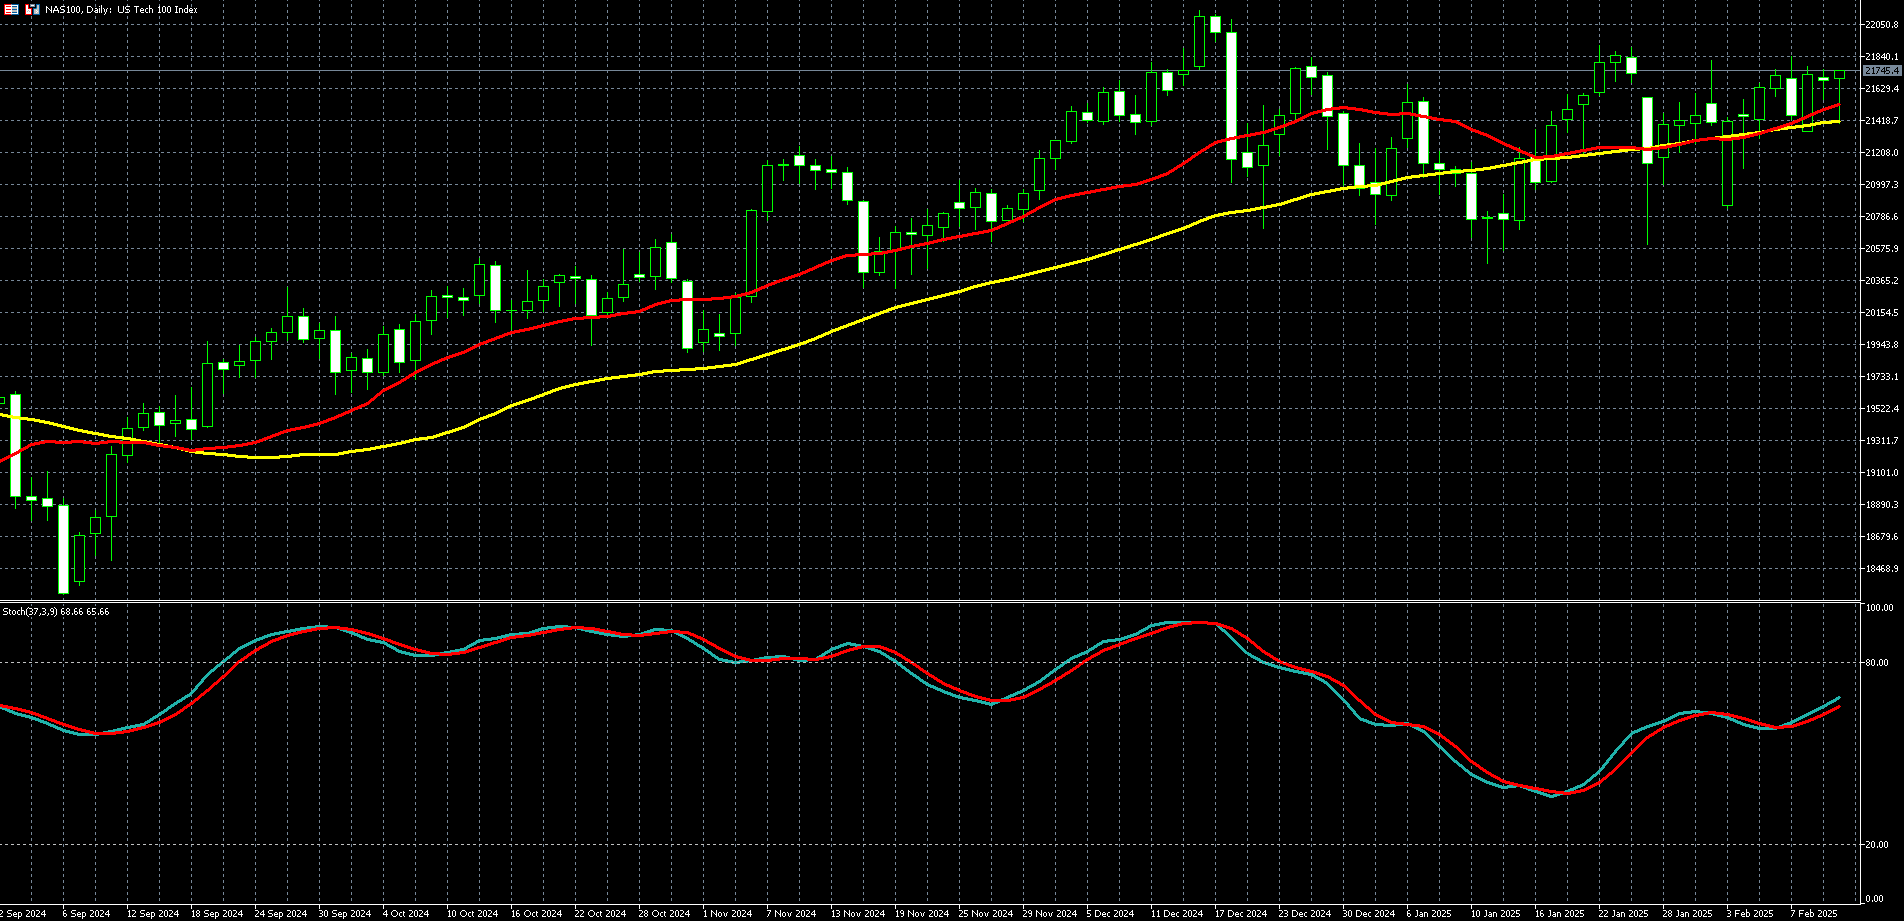Click the 19943.8 price scale label
1904x921 pixels.
[x=1882, y=345]
